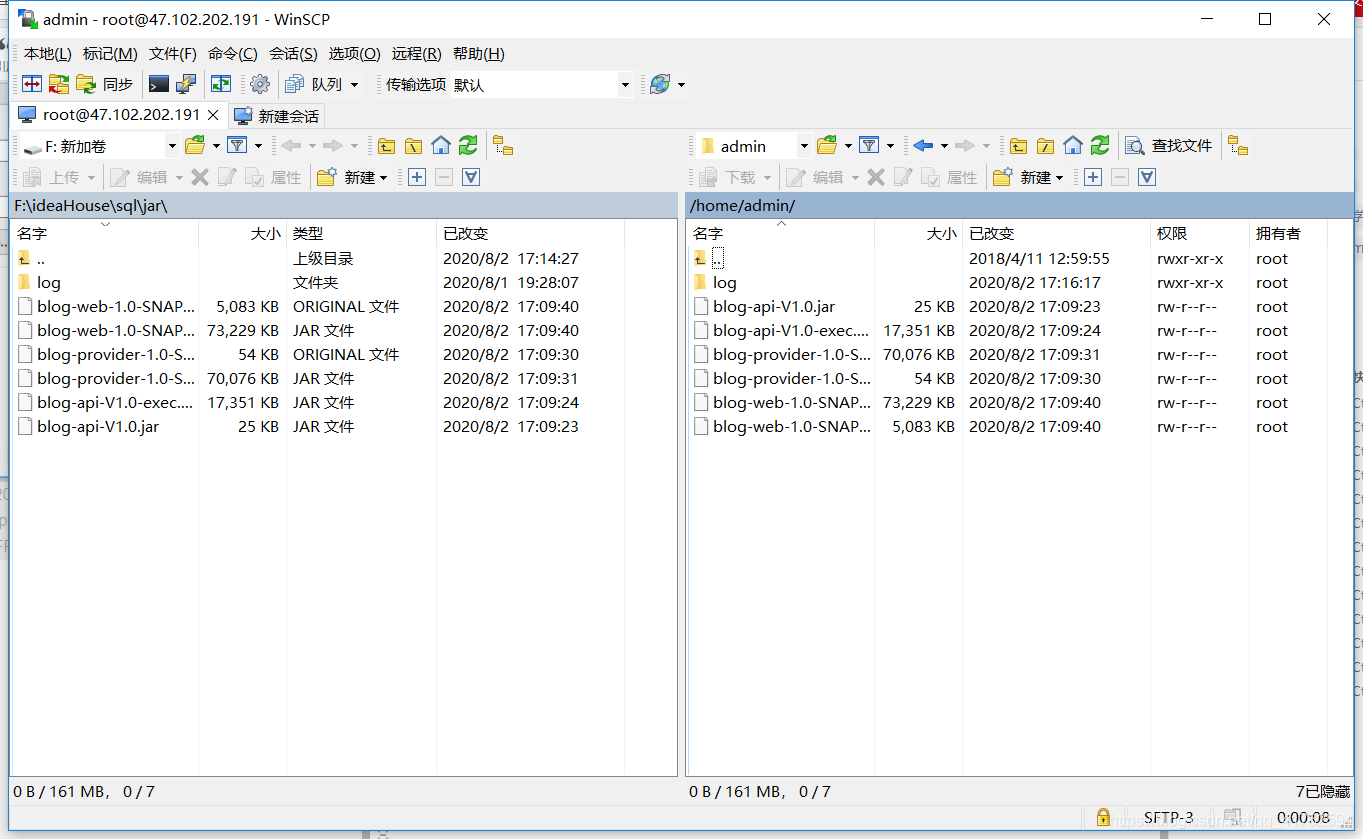Open the 选项(O) menu

click(354, 54)
